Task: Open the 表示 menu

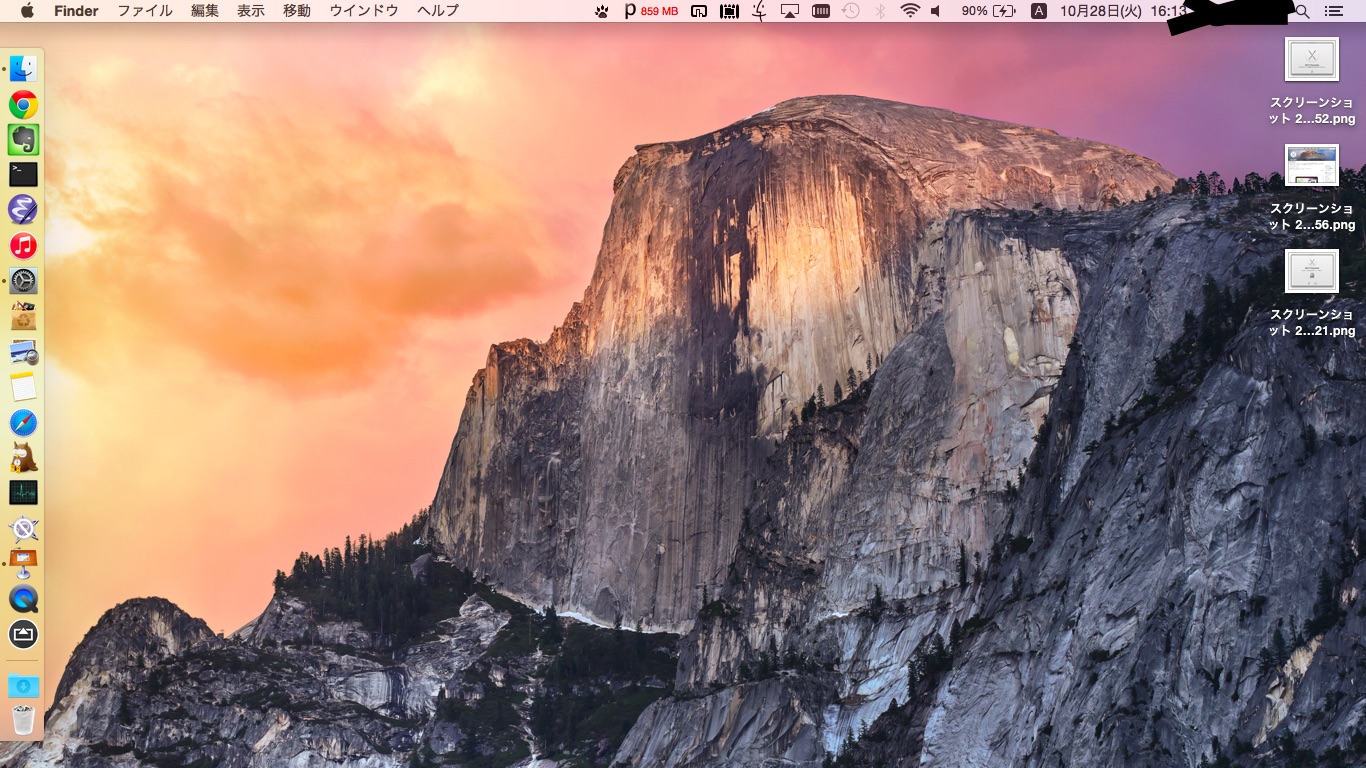Action: click(x=251, y=11)
